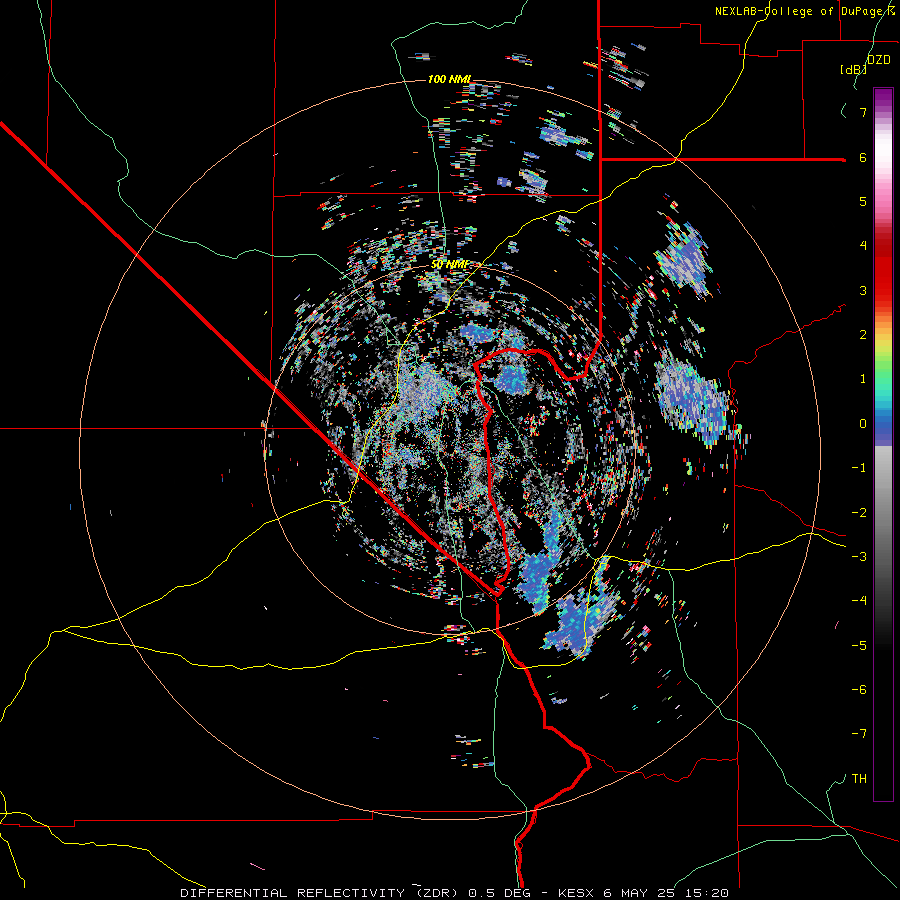Screen dimensions: 900x900
Task: Click the DZD product label above legend
Action: 879,59
